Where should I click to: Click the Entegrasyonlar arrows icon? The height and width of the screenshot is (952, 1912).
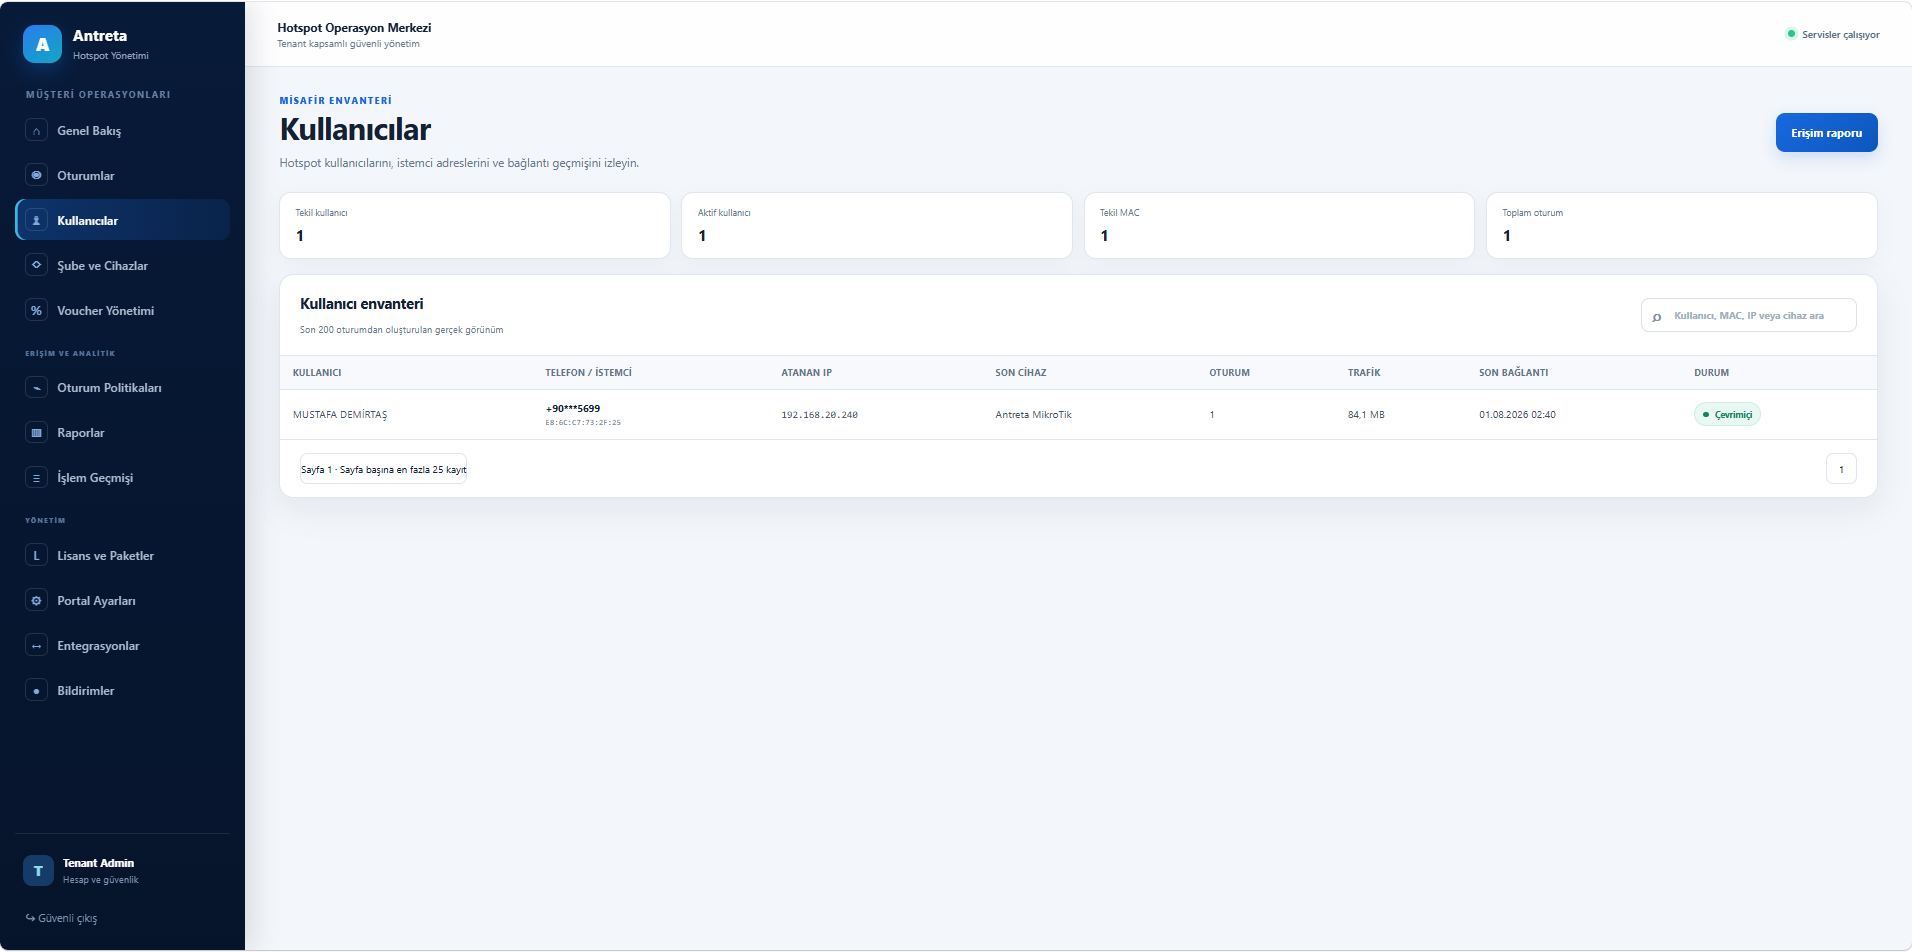[36, 646]
